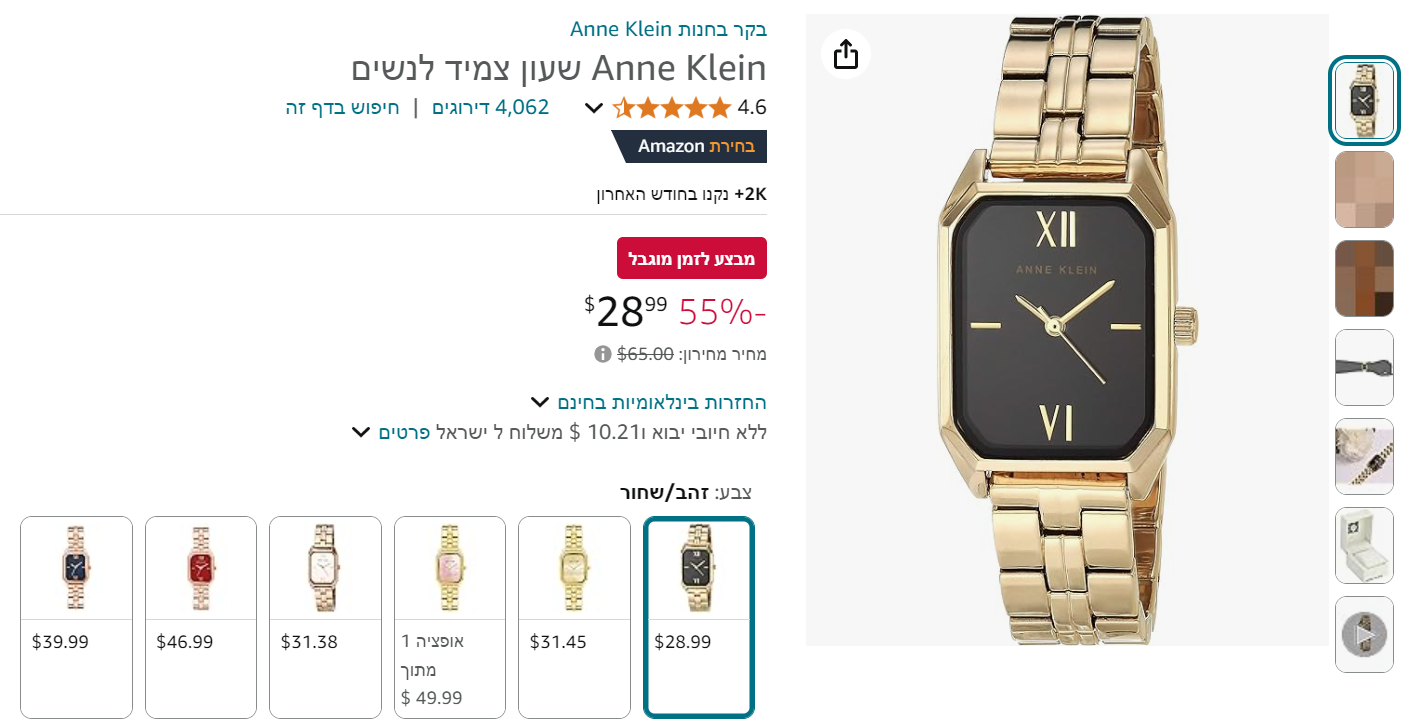
Task: Select the white gift box thumbnail
Action: tap(1364, 545)
